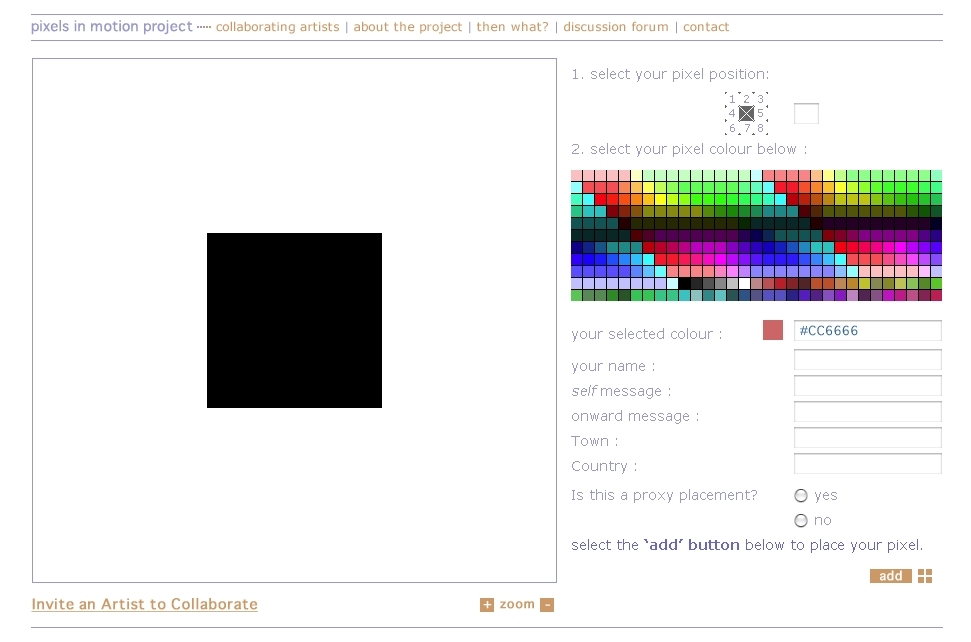The image size is (971, 642).
Task: Click the crossed center pixel position box
Action: [747, 113]
